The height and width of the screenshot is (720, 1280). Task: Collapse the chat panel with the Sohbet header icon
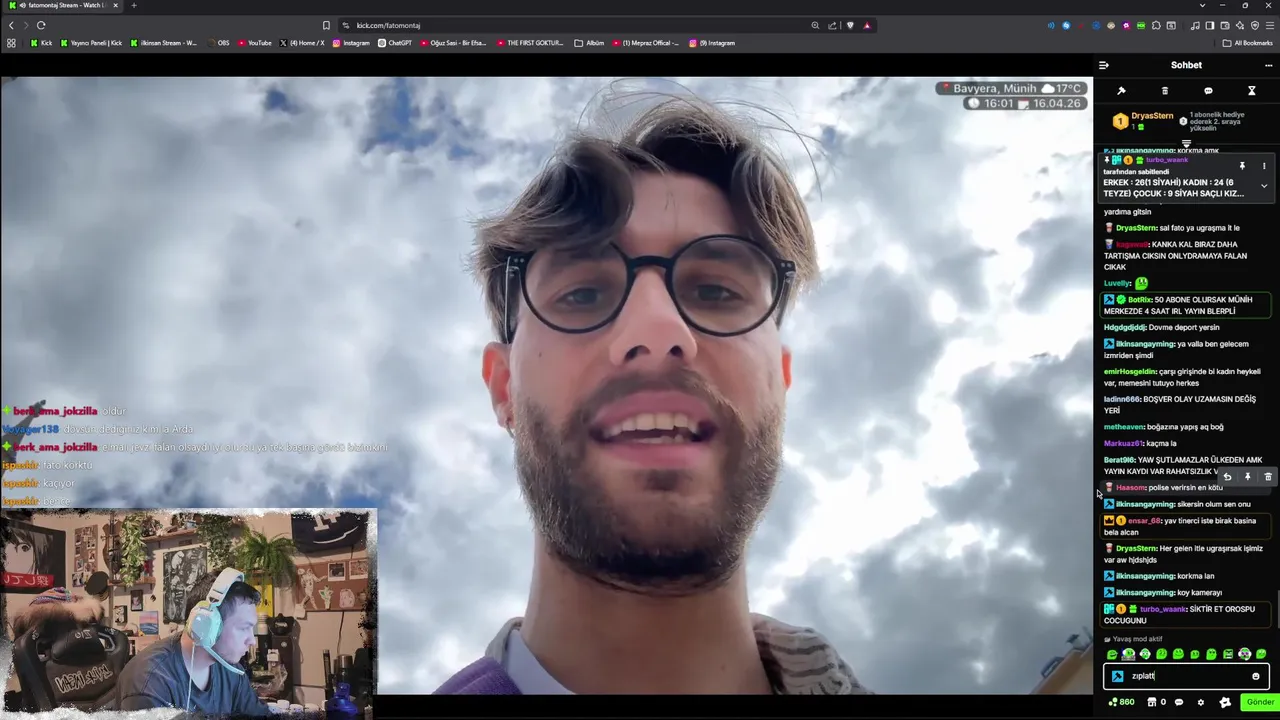[1104, 65]
